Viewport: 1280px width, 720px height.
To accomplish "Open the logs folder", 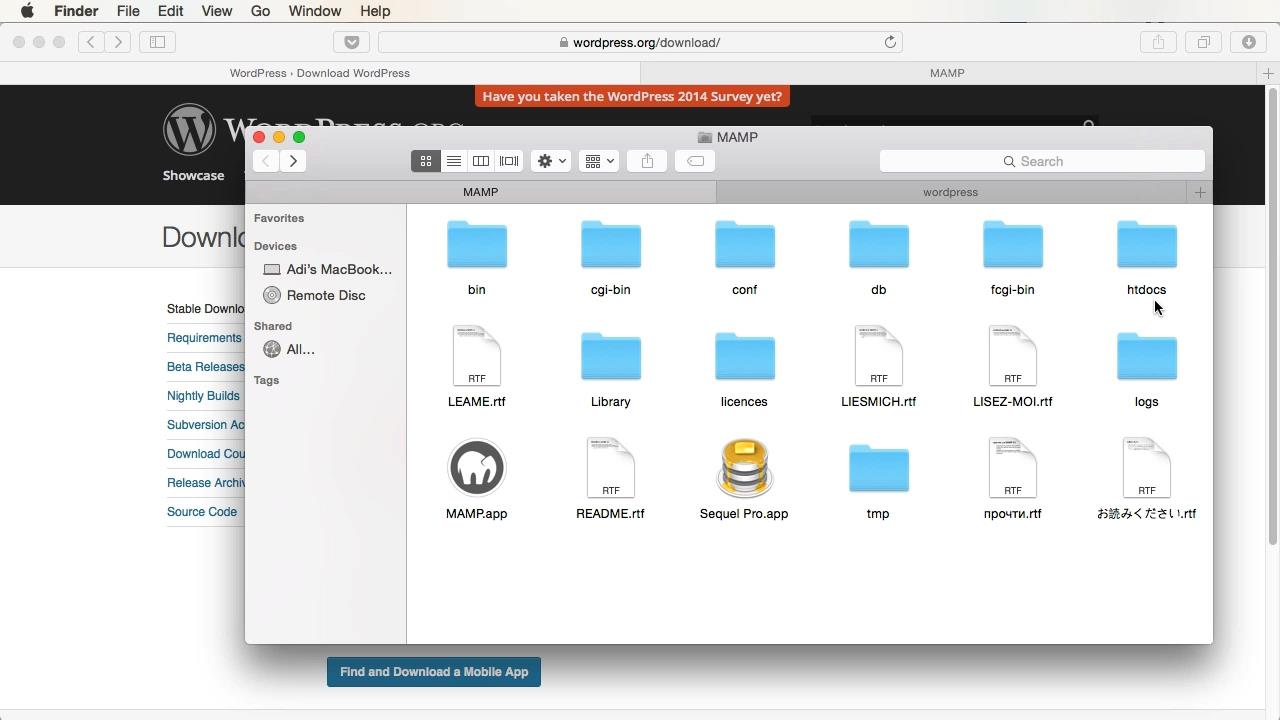I will [1147, 358].
